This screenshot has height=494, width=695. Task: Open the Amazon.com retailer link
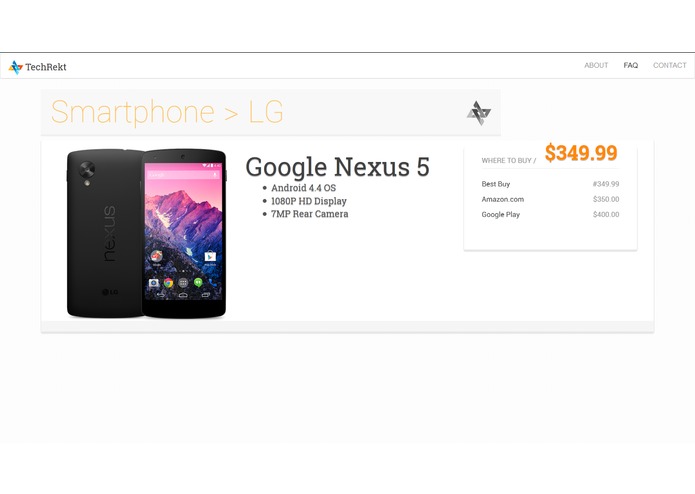click(x=503, y=199)
